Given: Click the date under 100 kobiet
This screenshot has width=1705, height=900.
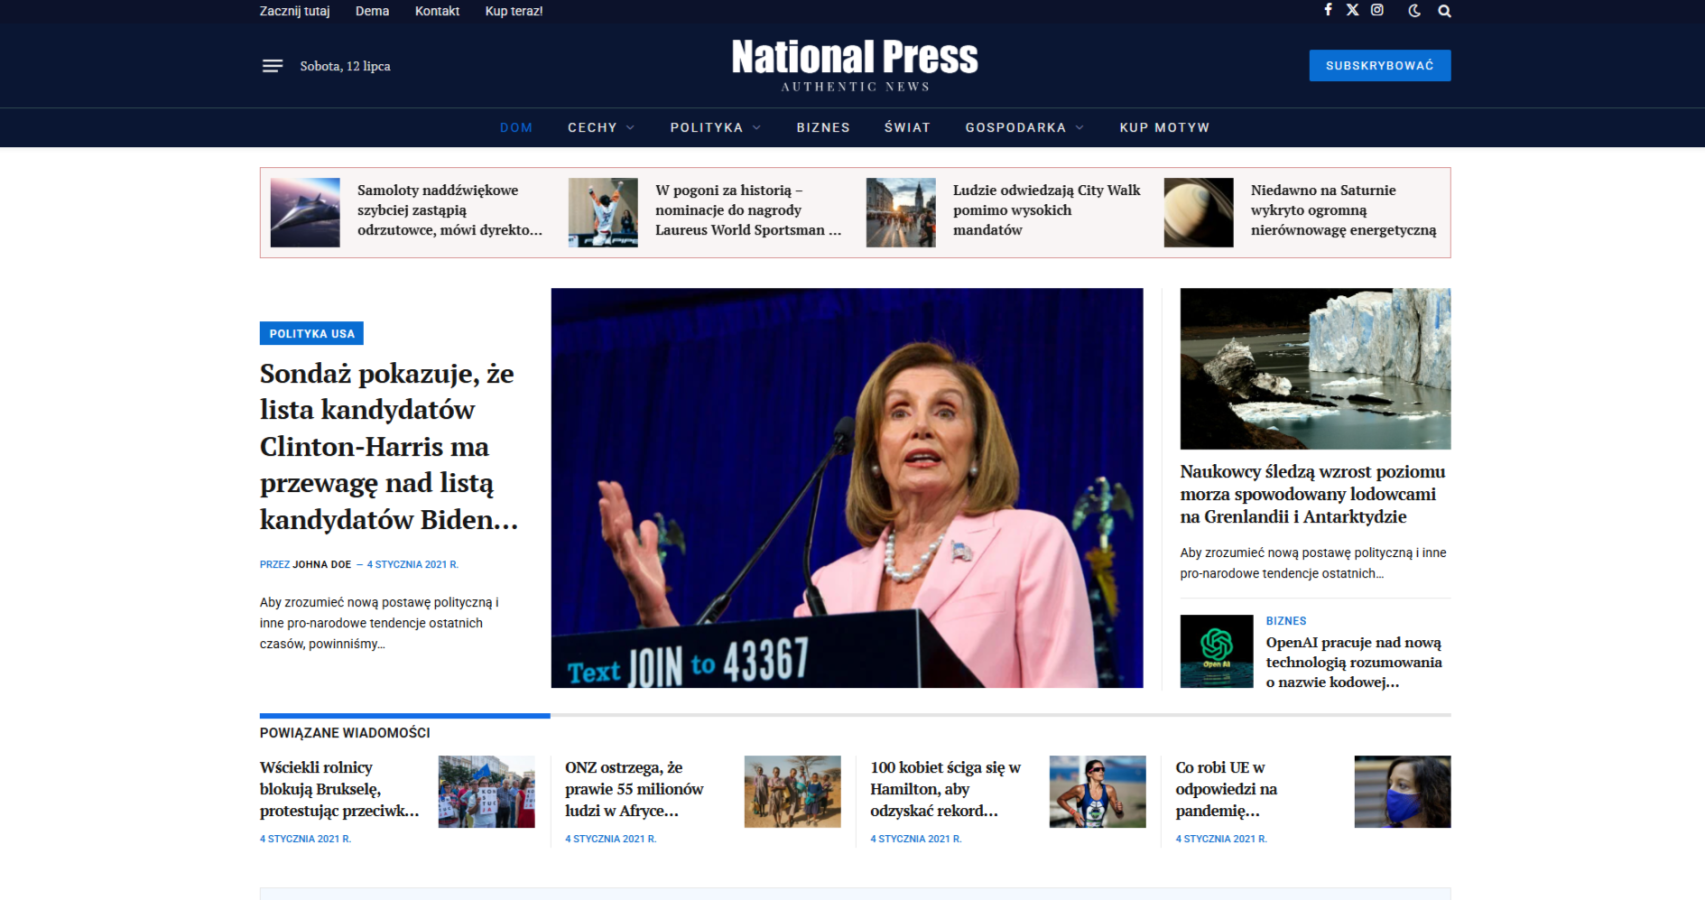Looking at the screenshot, I should (915, 839).
